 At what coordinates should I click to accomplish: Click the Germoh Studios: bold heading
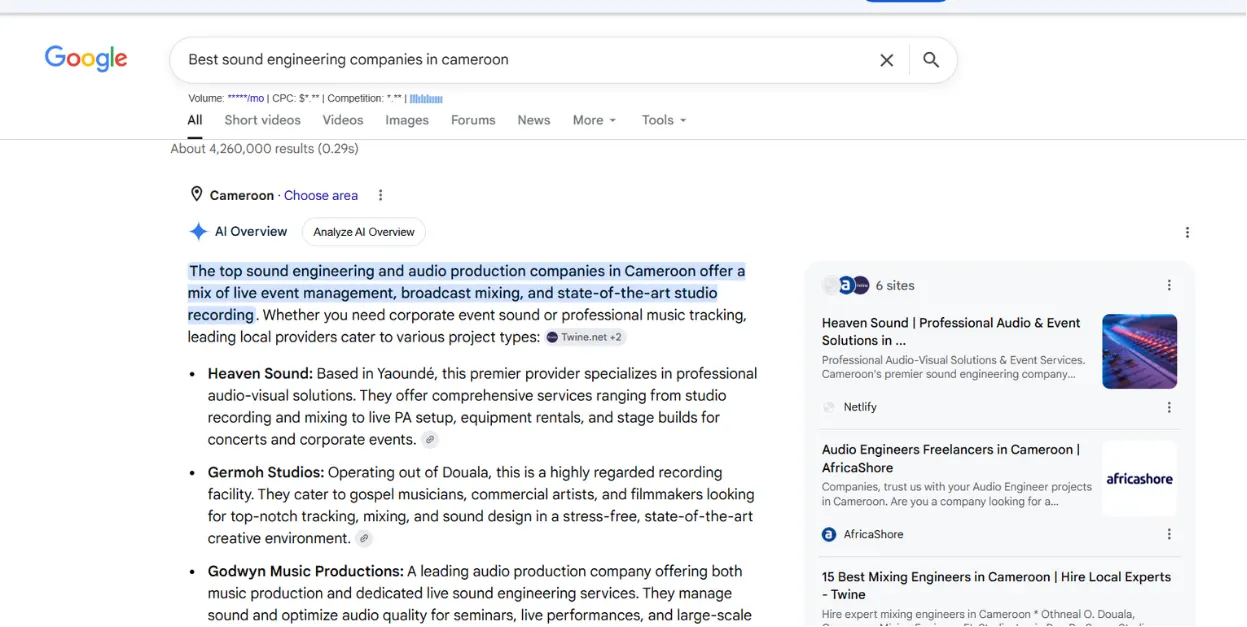click(x=266, y=471)
